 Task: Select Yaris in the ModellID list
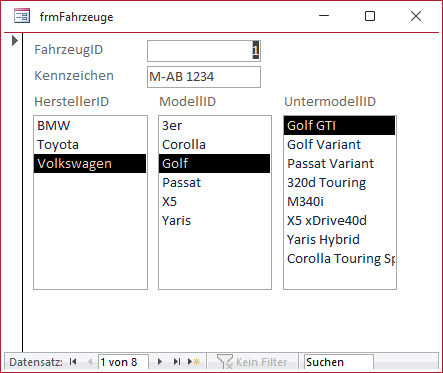click(x=215, y=221)
